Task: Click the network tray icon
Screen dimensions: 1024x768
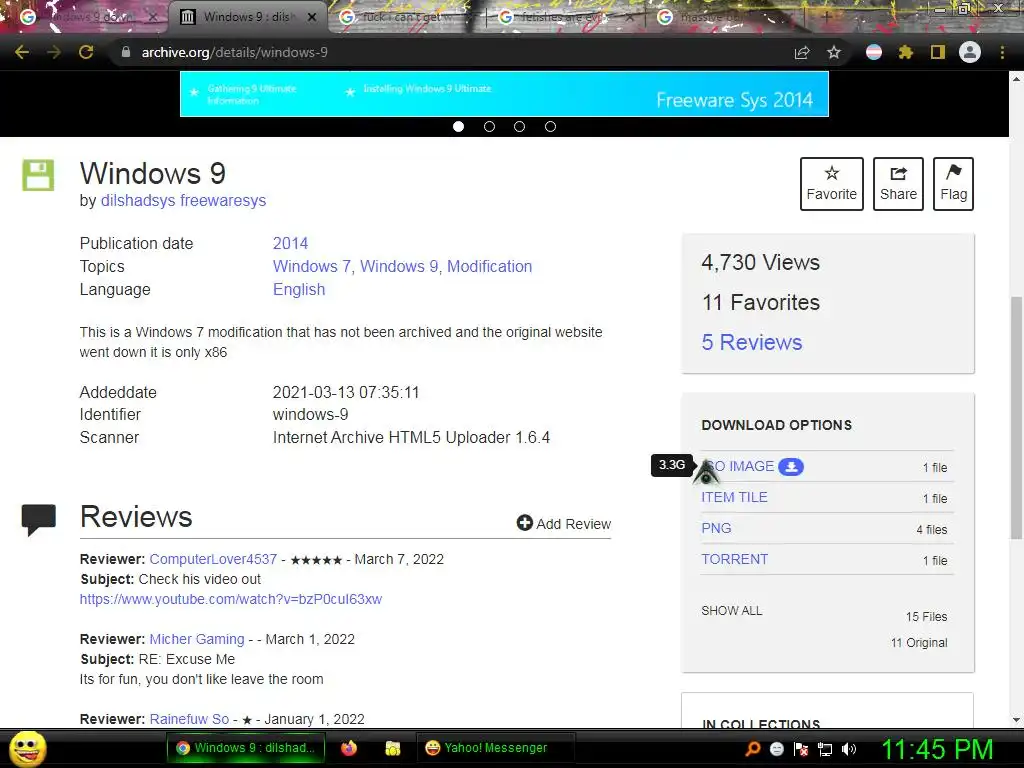Action: (x=825, y=749)
